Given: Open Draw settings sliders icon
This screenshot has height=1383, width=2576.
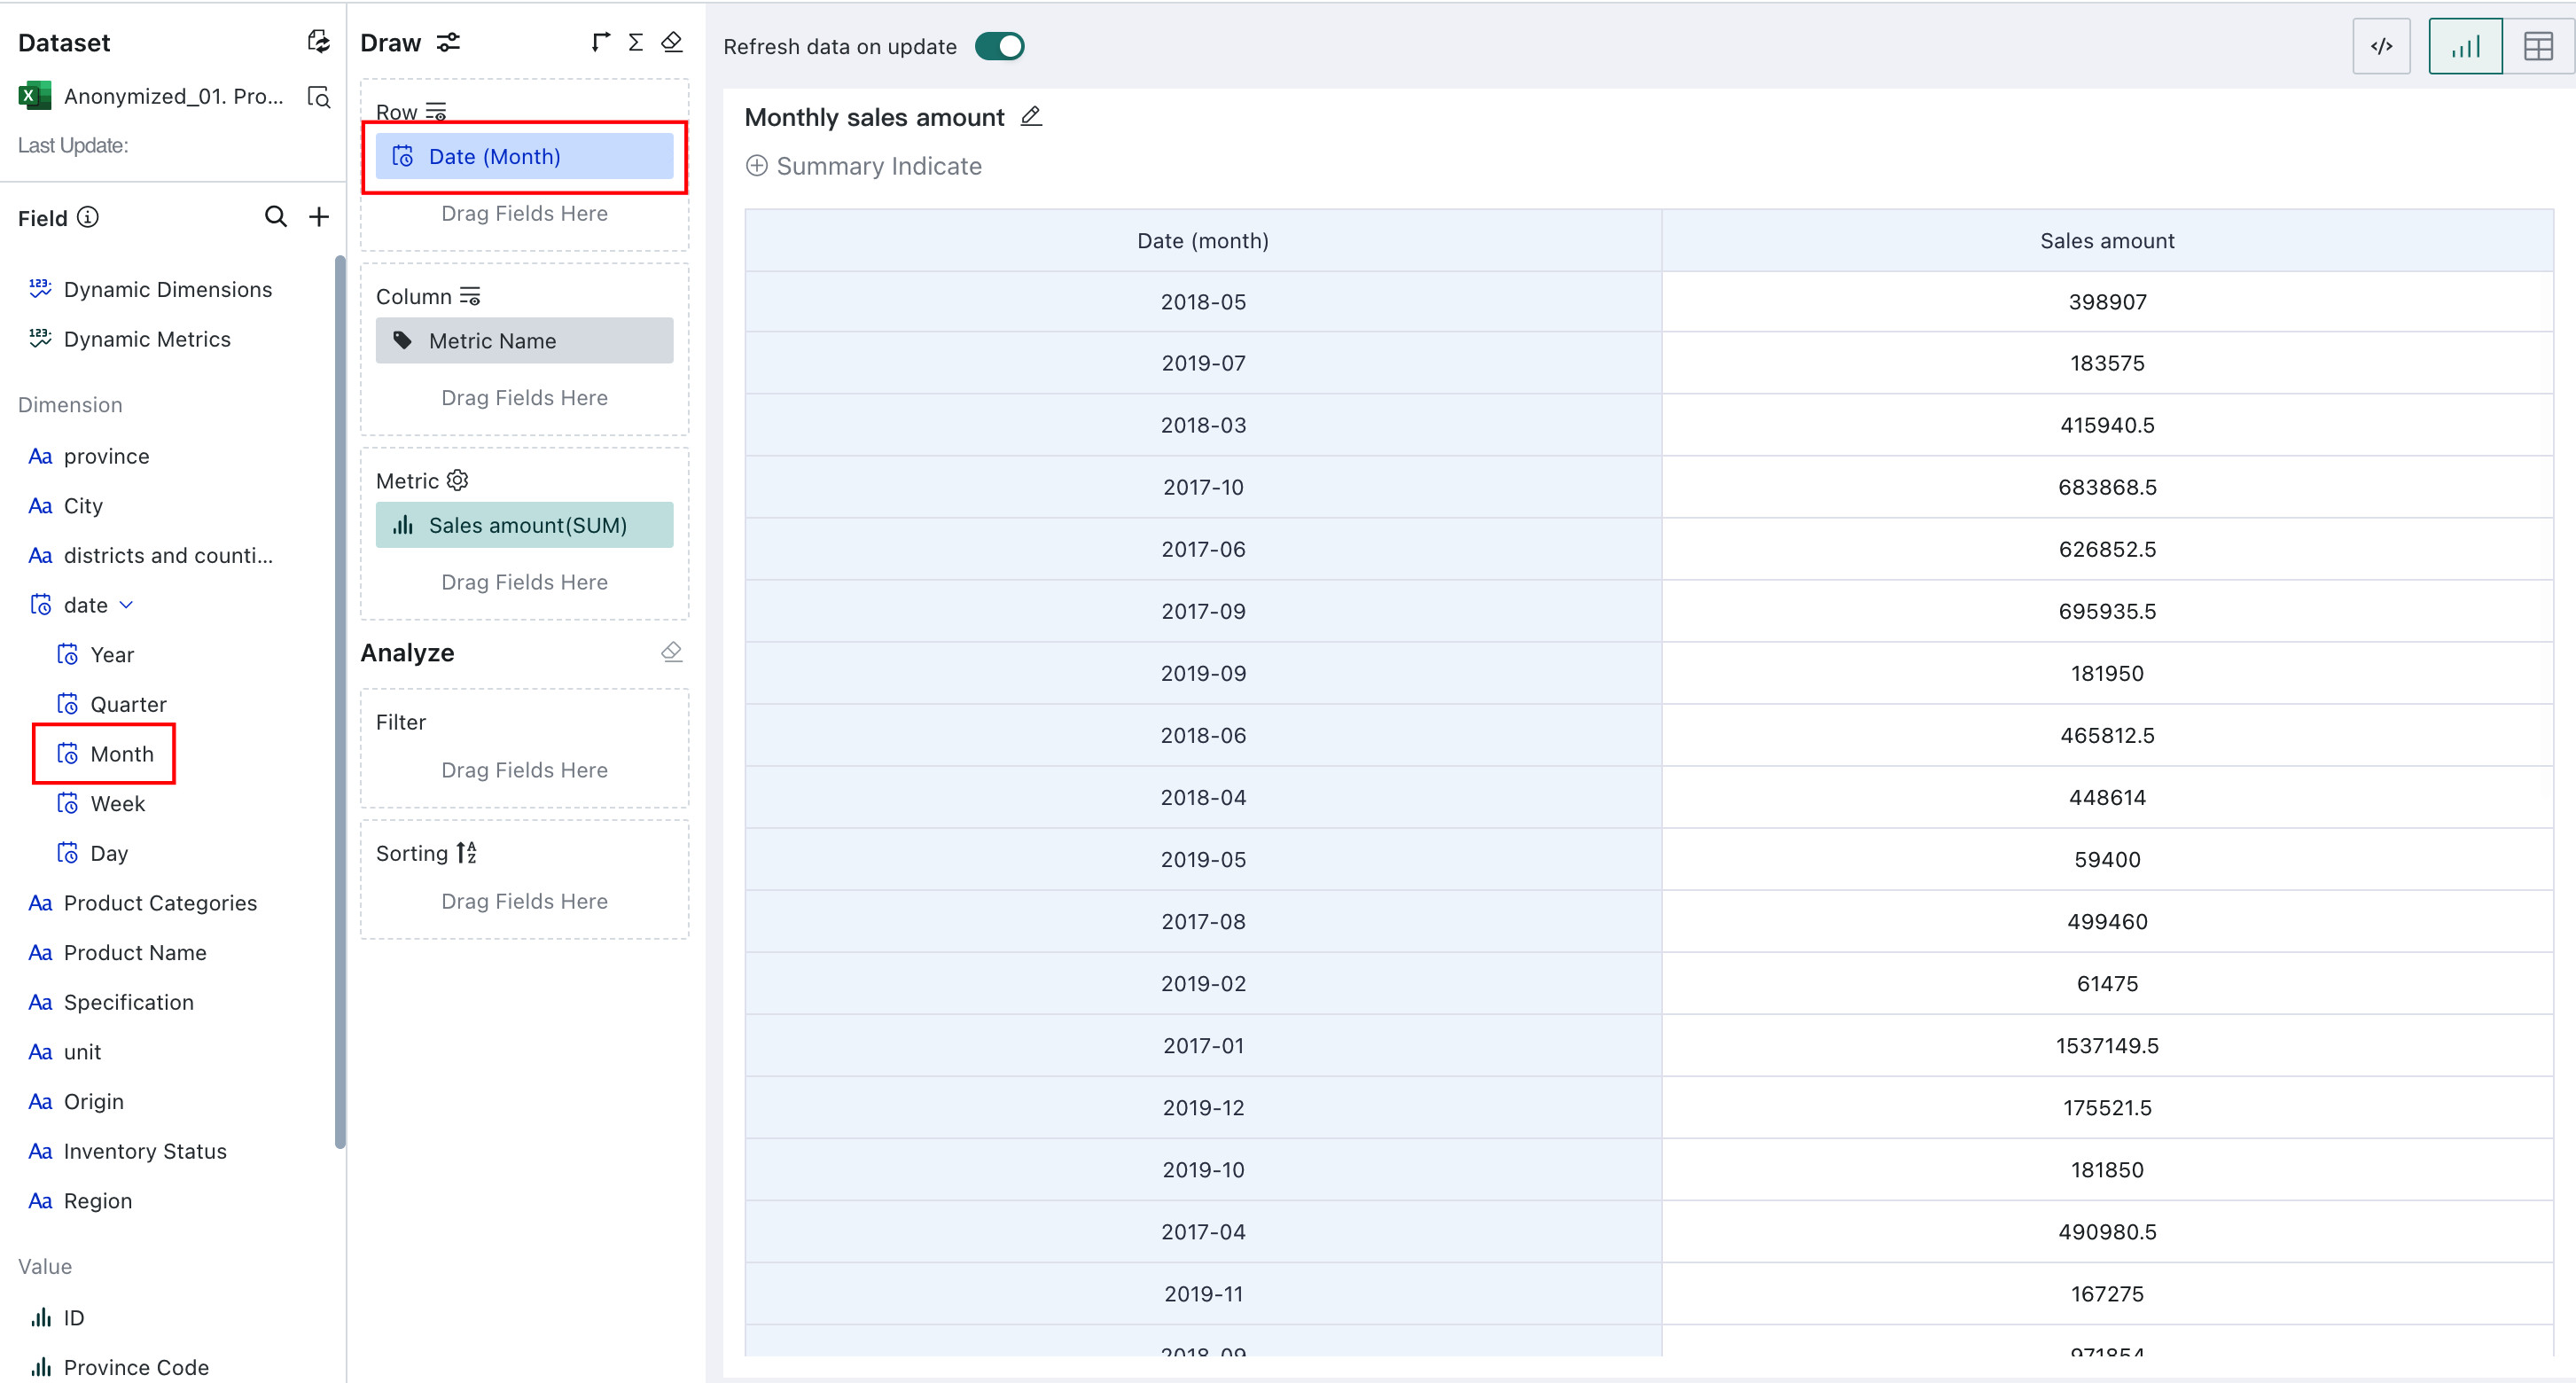Looking at the screenshot, I should (448, 42).
